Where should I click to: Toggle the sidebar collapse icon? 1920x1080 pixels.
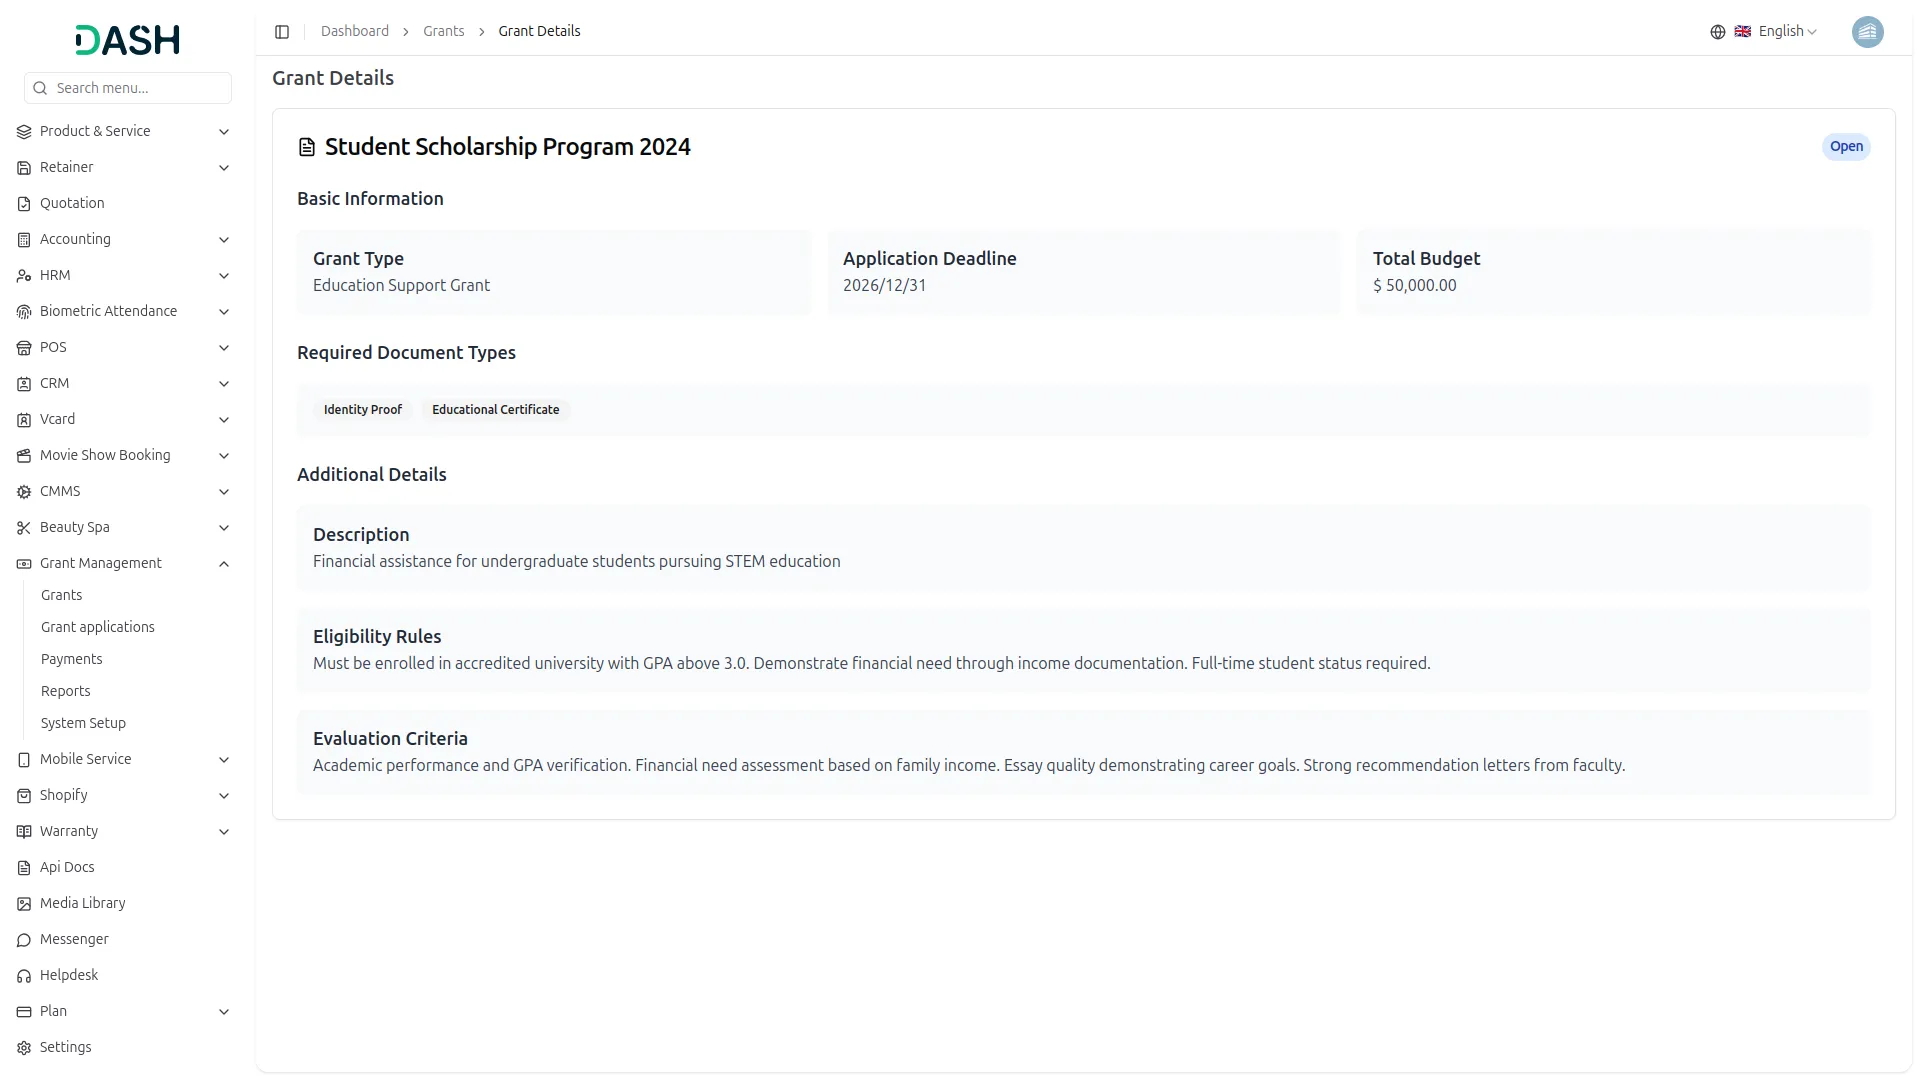coord(282,32)
